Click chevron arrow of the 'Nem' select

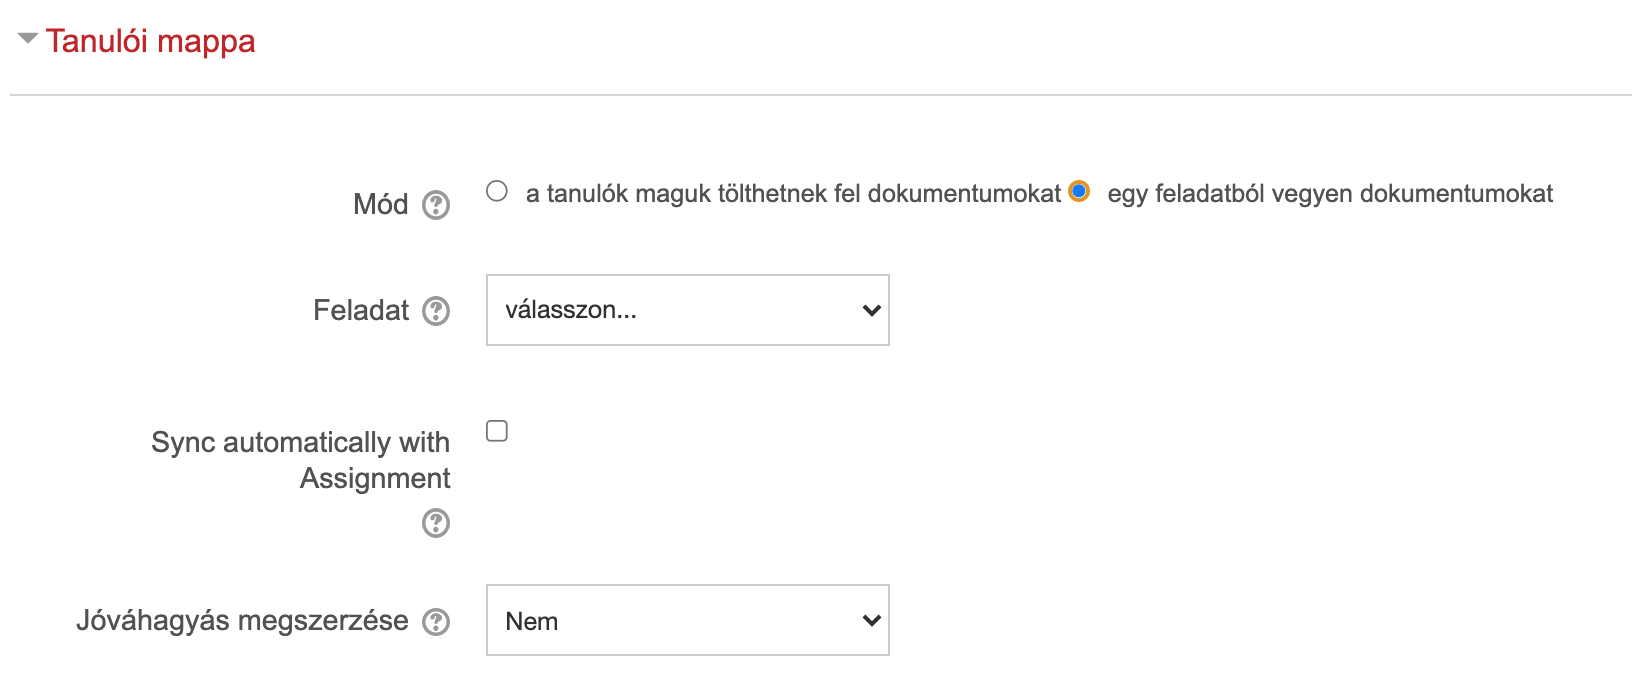(x=871, y=620)
